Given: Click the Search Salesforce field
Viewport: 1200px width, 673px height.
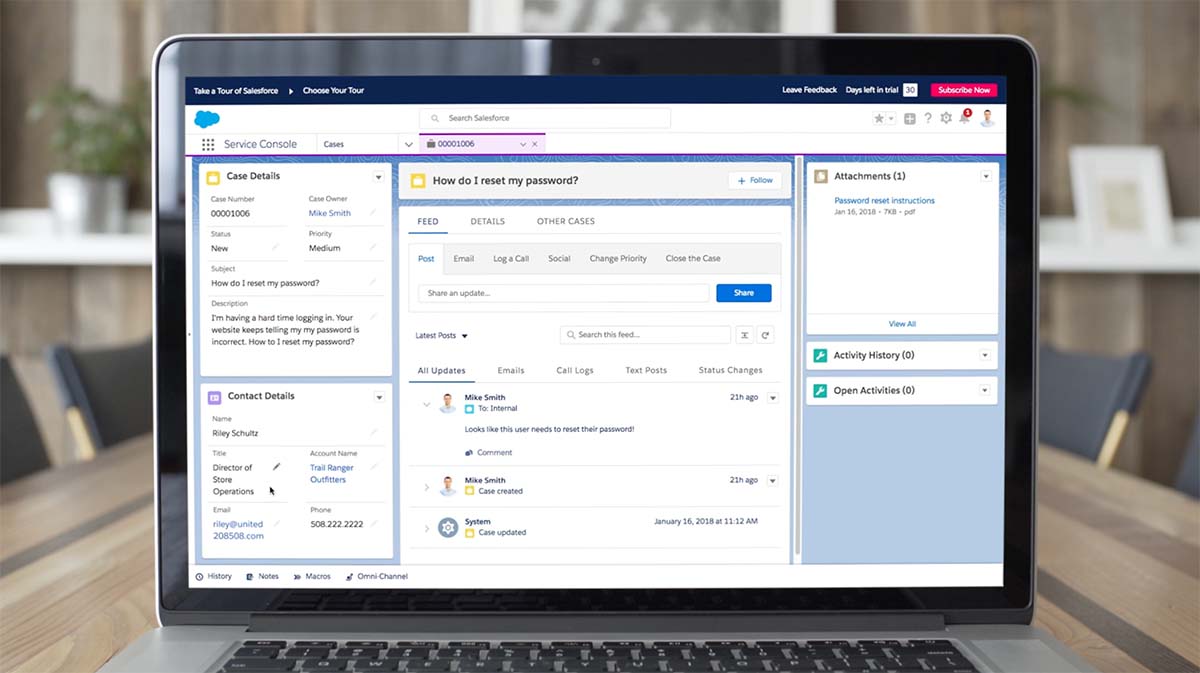Looking at the screenshot, I should click(x=545, y=118).
